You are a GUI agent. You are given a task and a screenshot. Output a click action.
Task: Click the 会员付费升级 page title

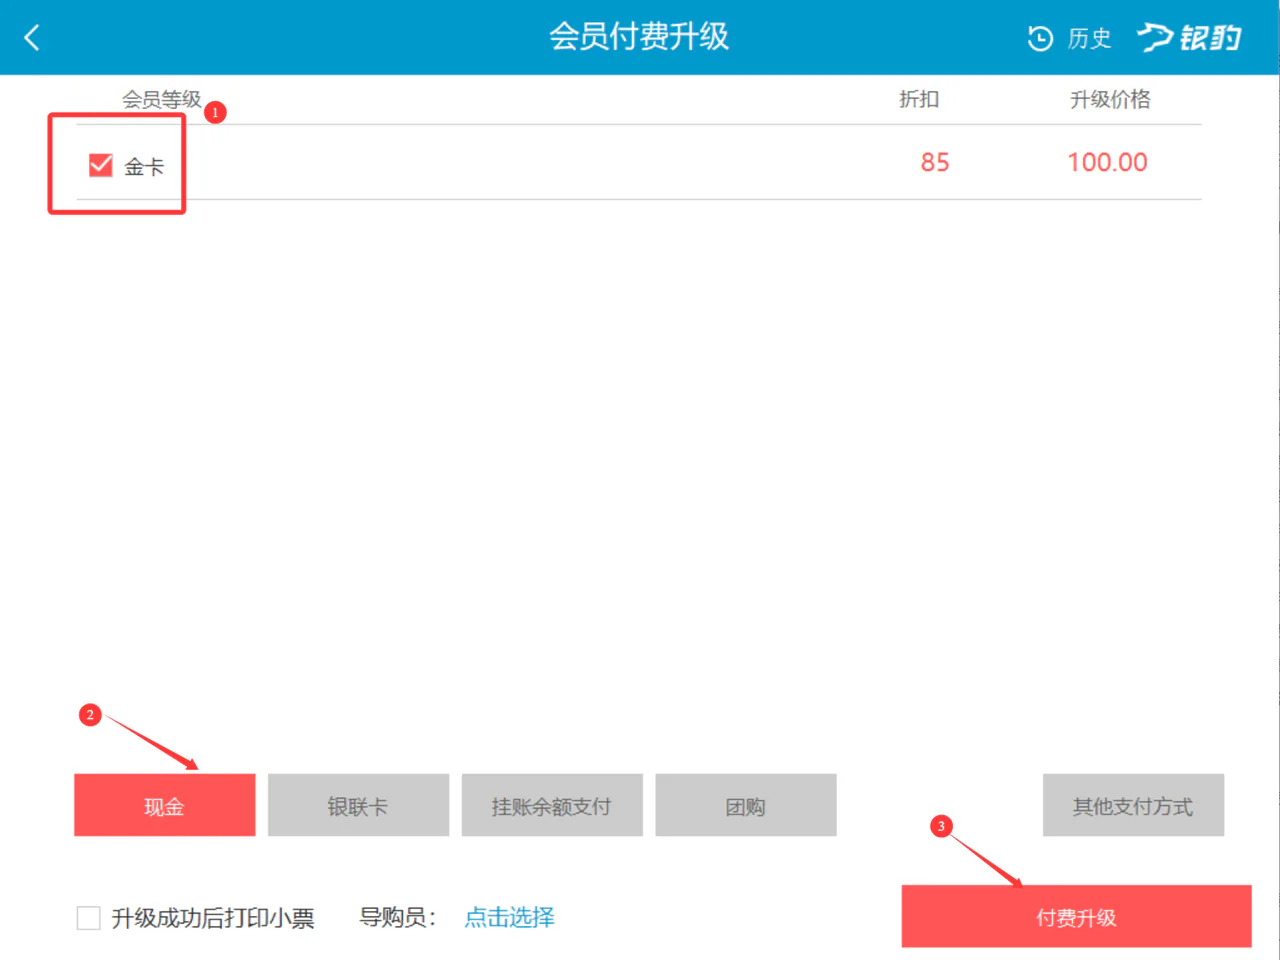(x=640, y=37)
